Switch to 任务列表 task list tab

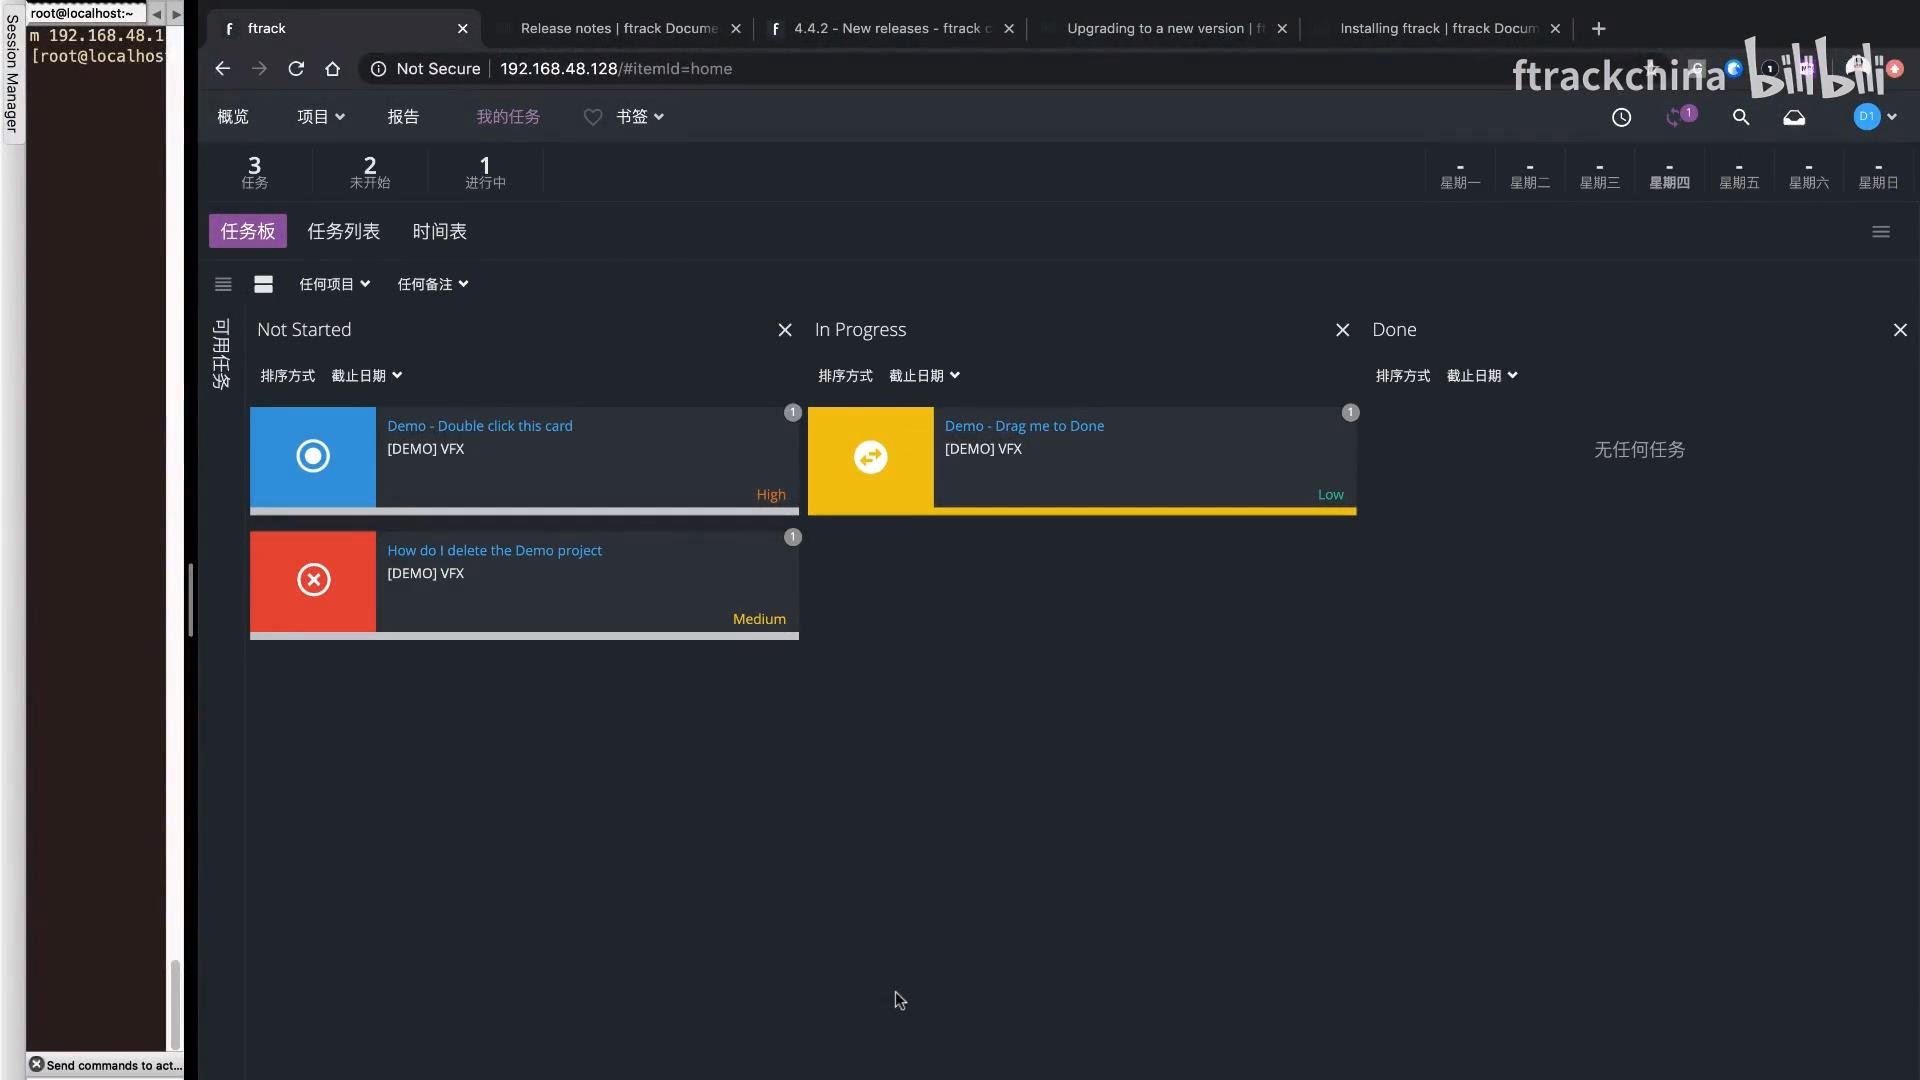[x=343, y=231]
